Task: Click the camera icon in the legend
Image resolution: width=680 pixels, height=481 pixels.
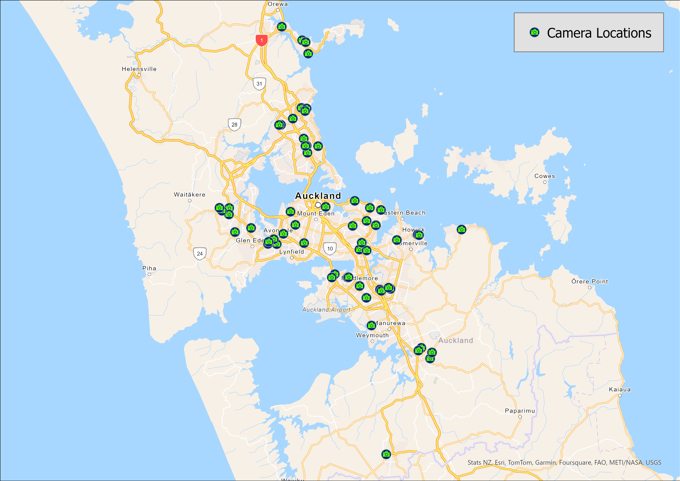Action: pos(535,33)
